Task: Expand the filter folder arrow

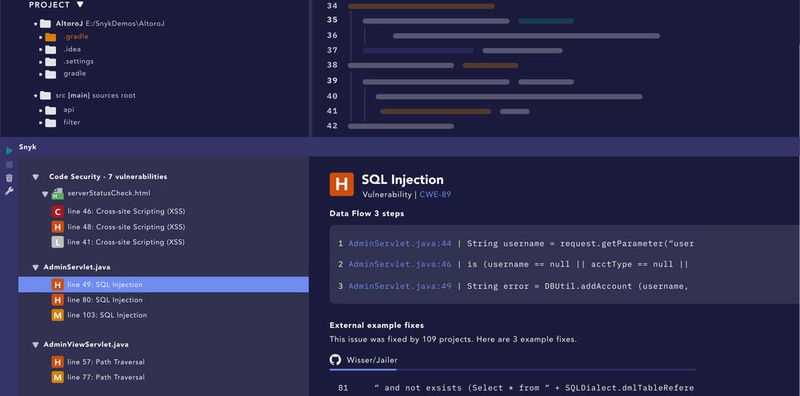Action: 41,123
